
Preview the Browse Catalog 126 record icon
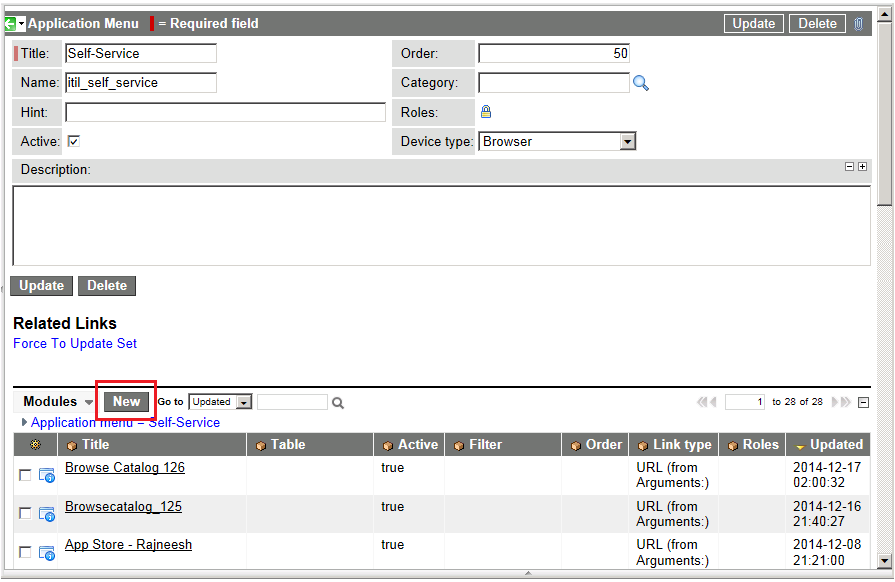[x=47, y=475]
